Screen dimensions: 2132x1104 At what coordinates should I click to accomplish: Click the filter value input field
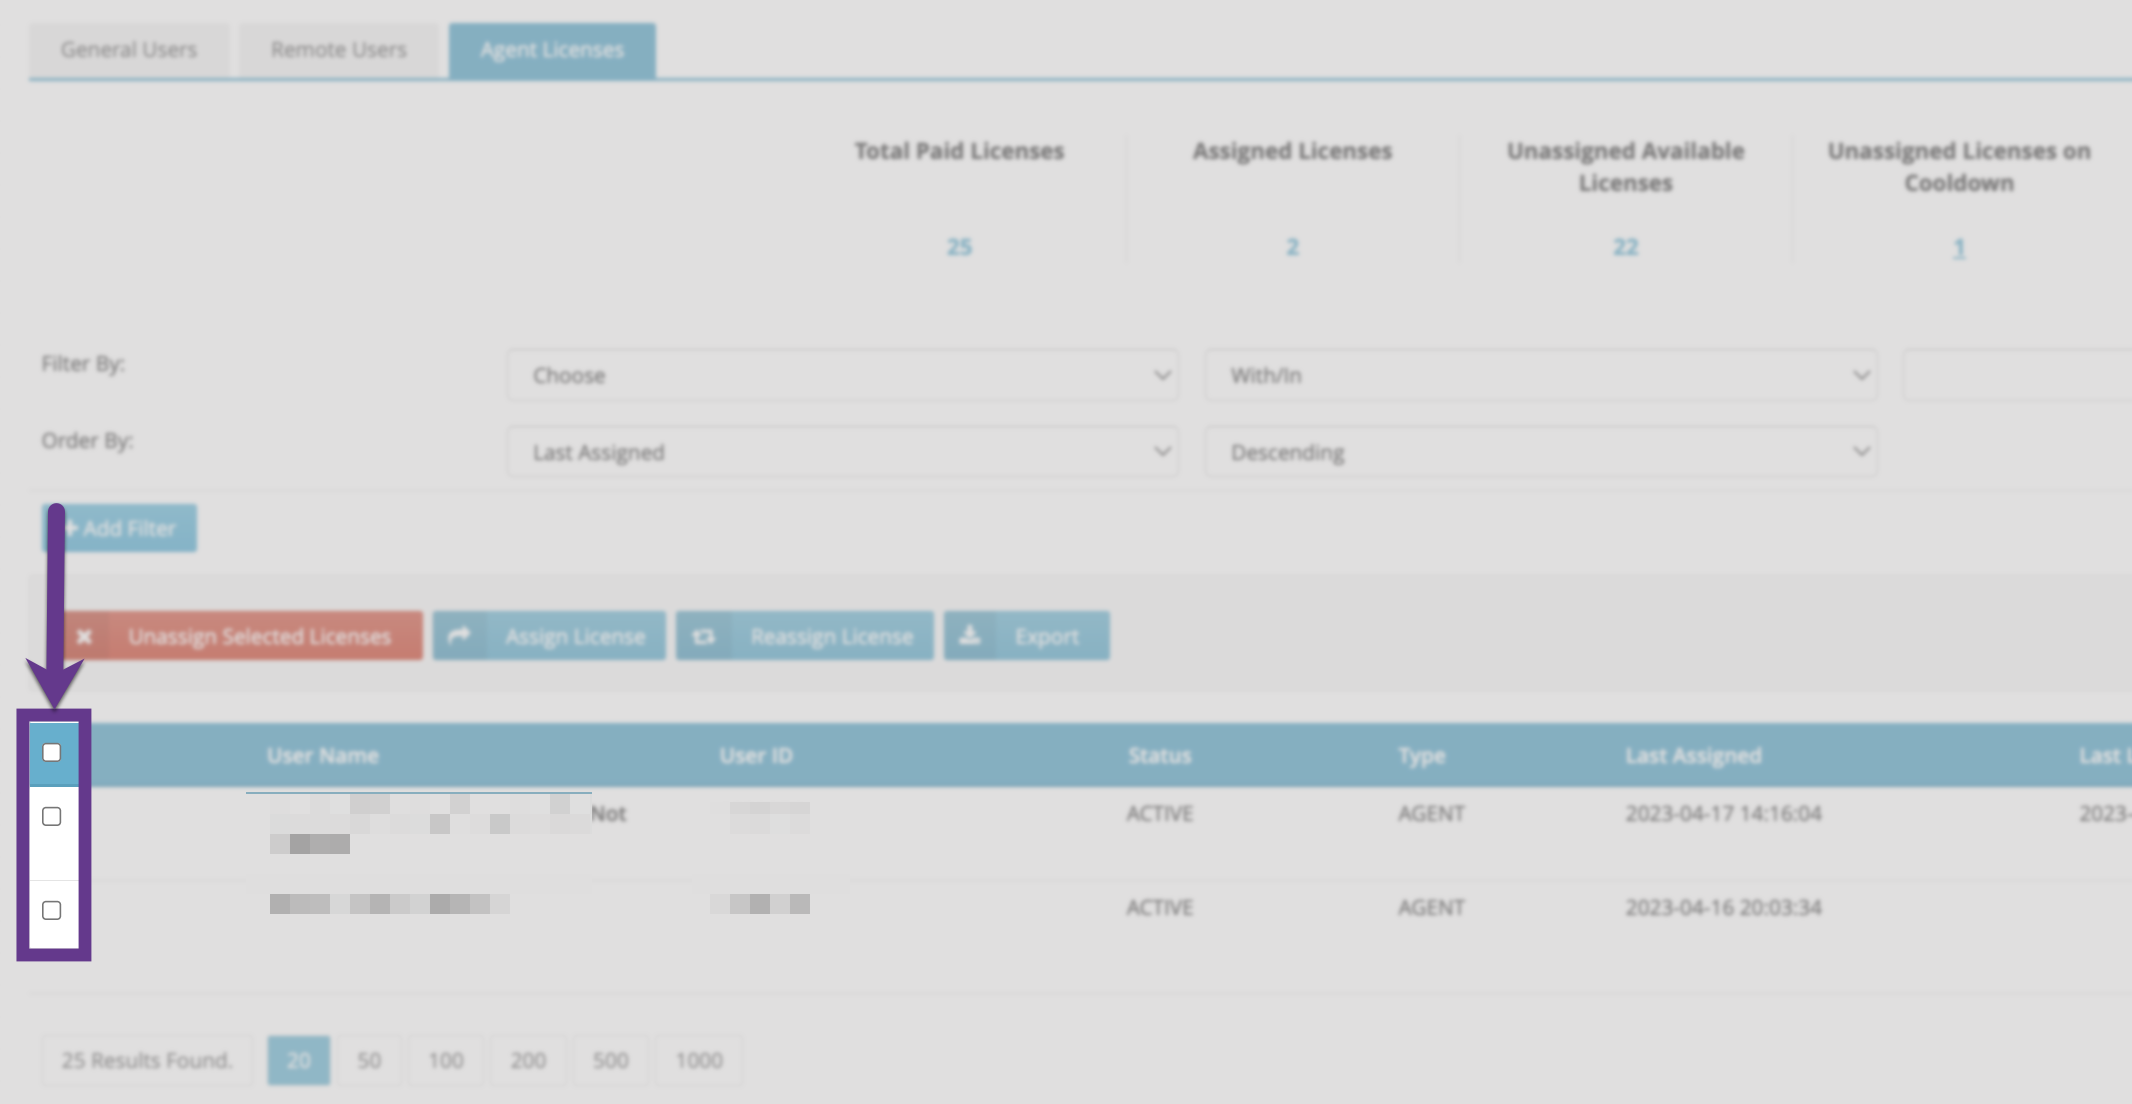(x=2015, y=375)
